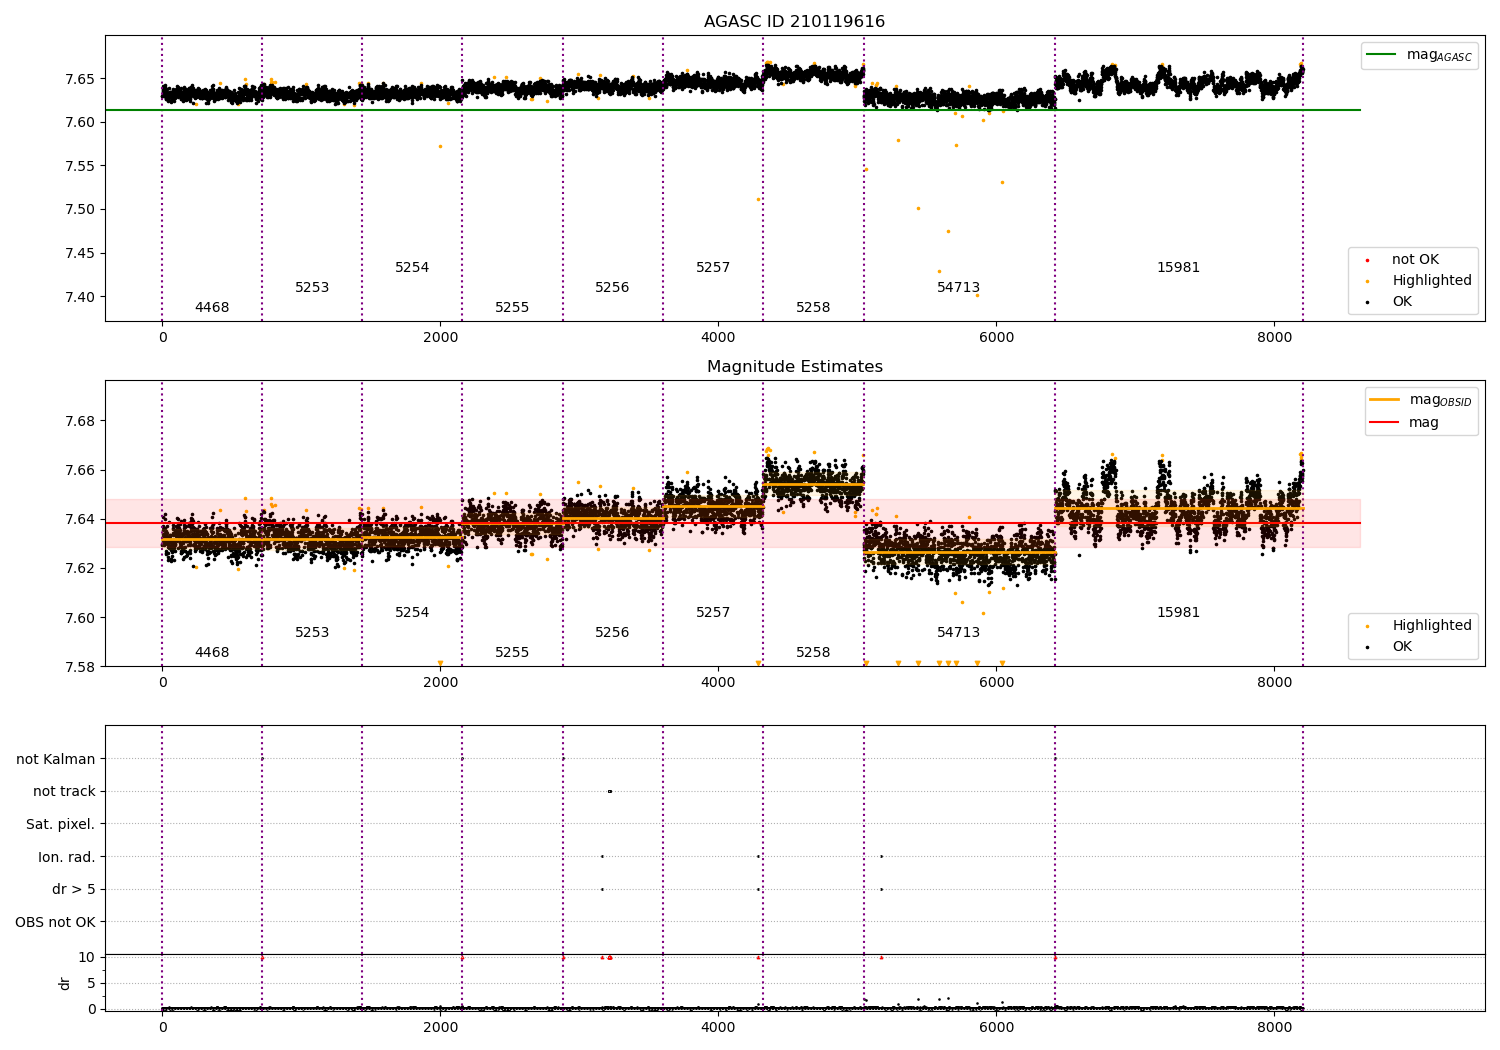The height and width of the screenshot is (1050, 1500).
Task: Click obsid label 5253 in Magnitude Estimates plot
Action: coord(312,632)
